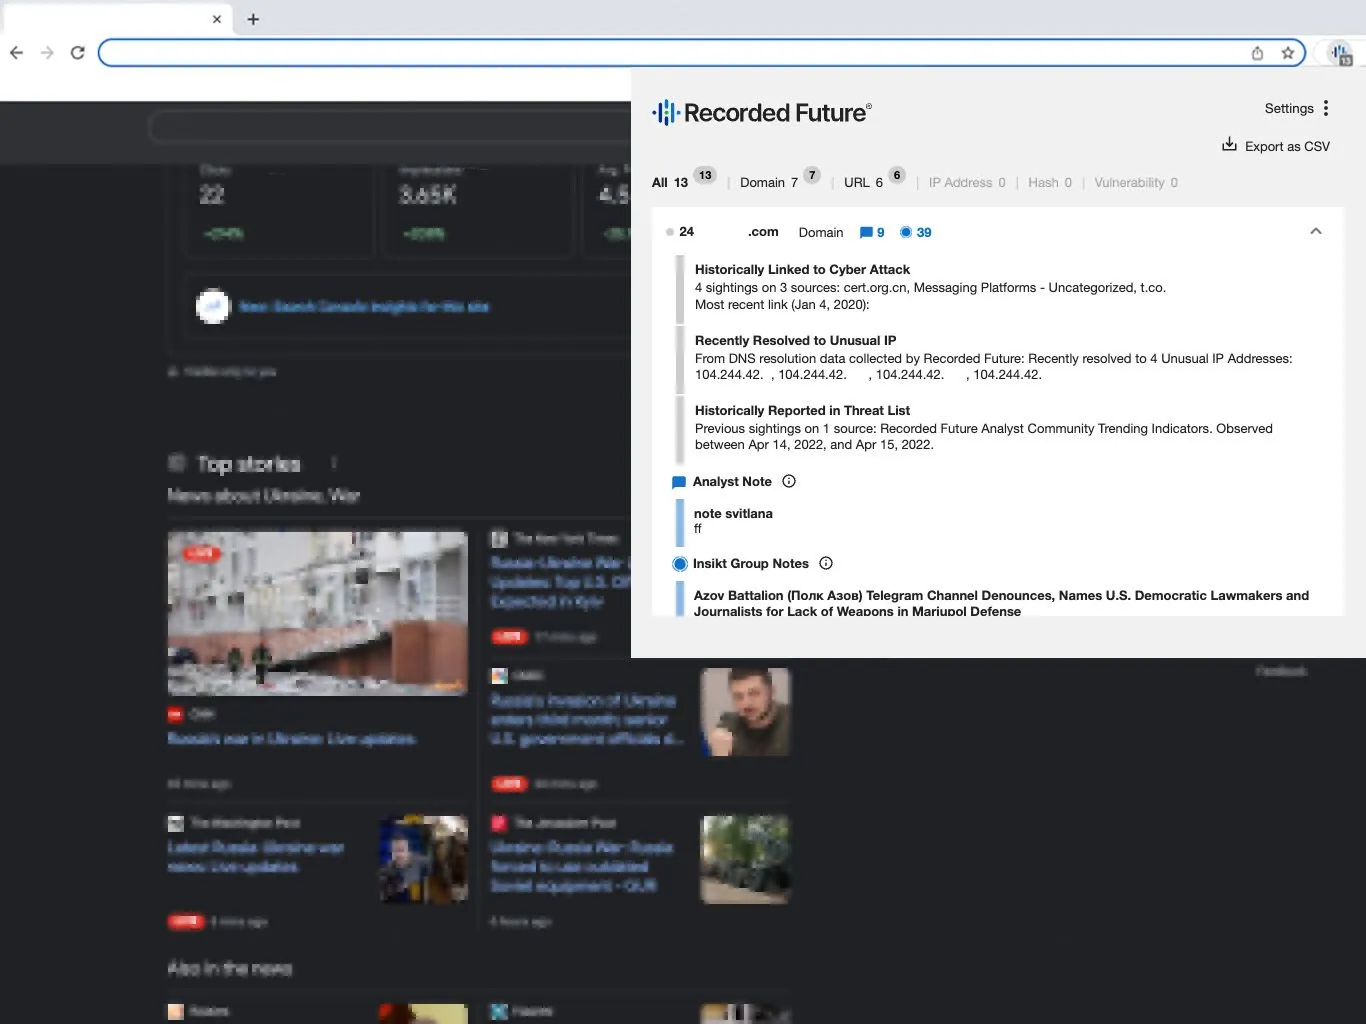Click 'Historically Reported in Threat List' heading

pyautogui.click(x=802, y=410)
